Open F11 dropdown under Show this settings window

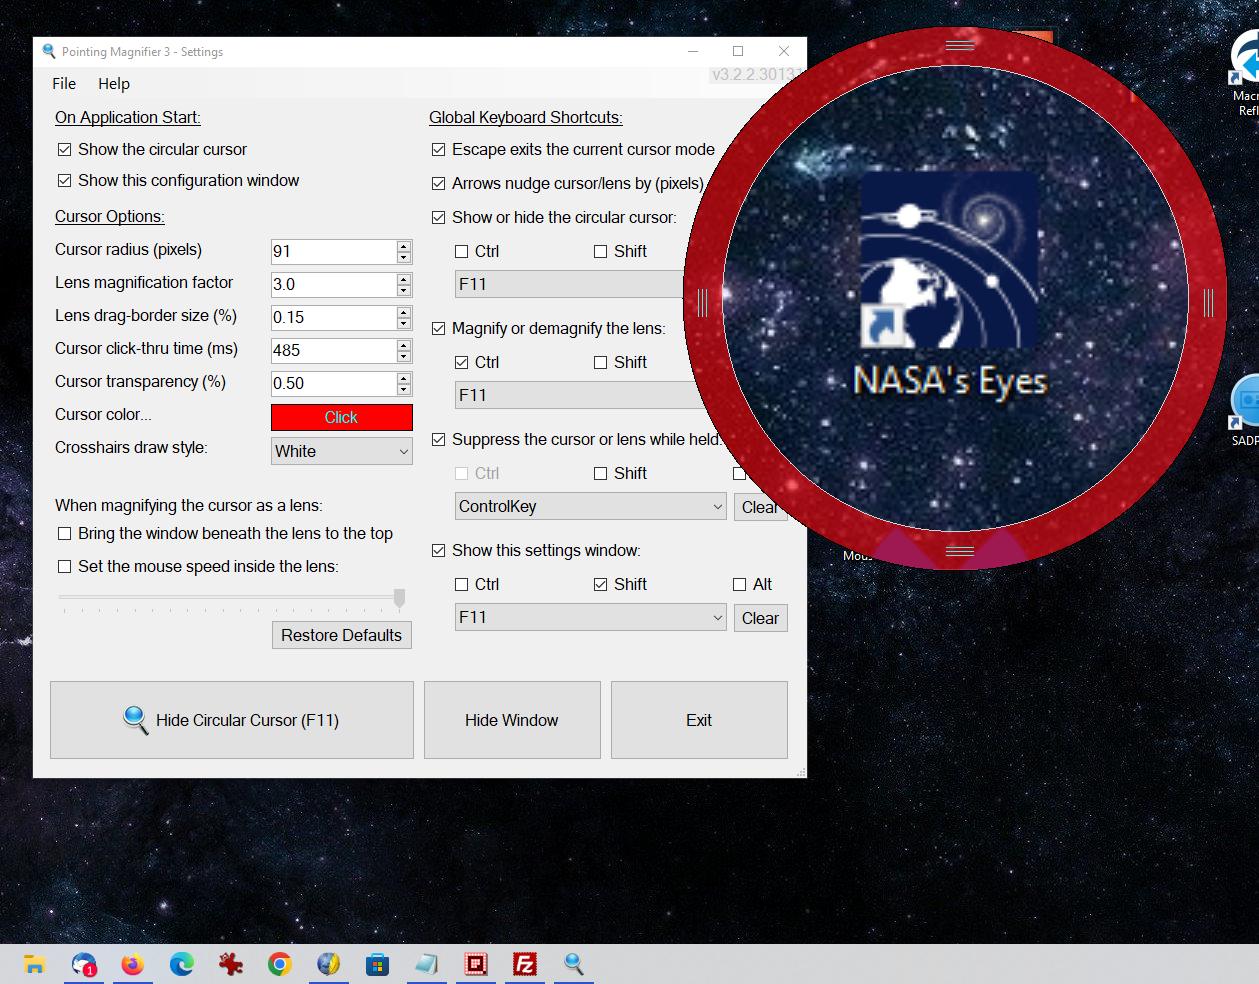click(590, 617)
